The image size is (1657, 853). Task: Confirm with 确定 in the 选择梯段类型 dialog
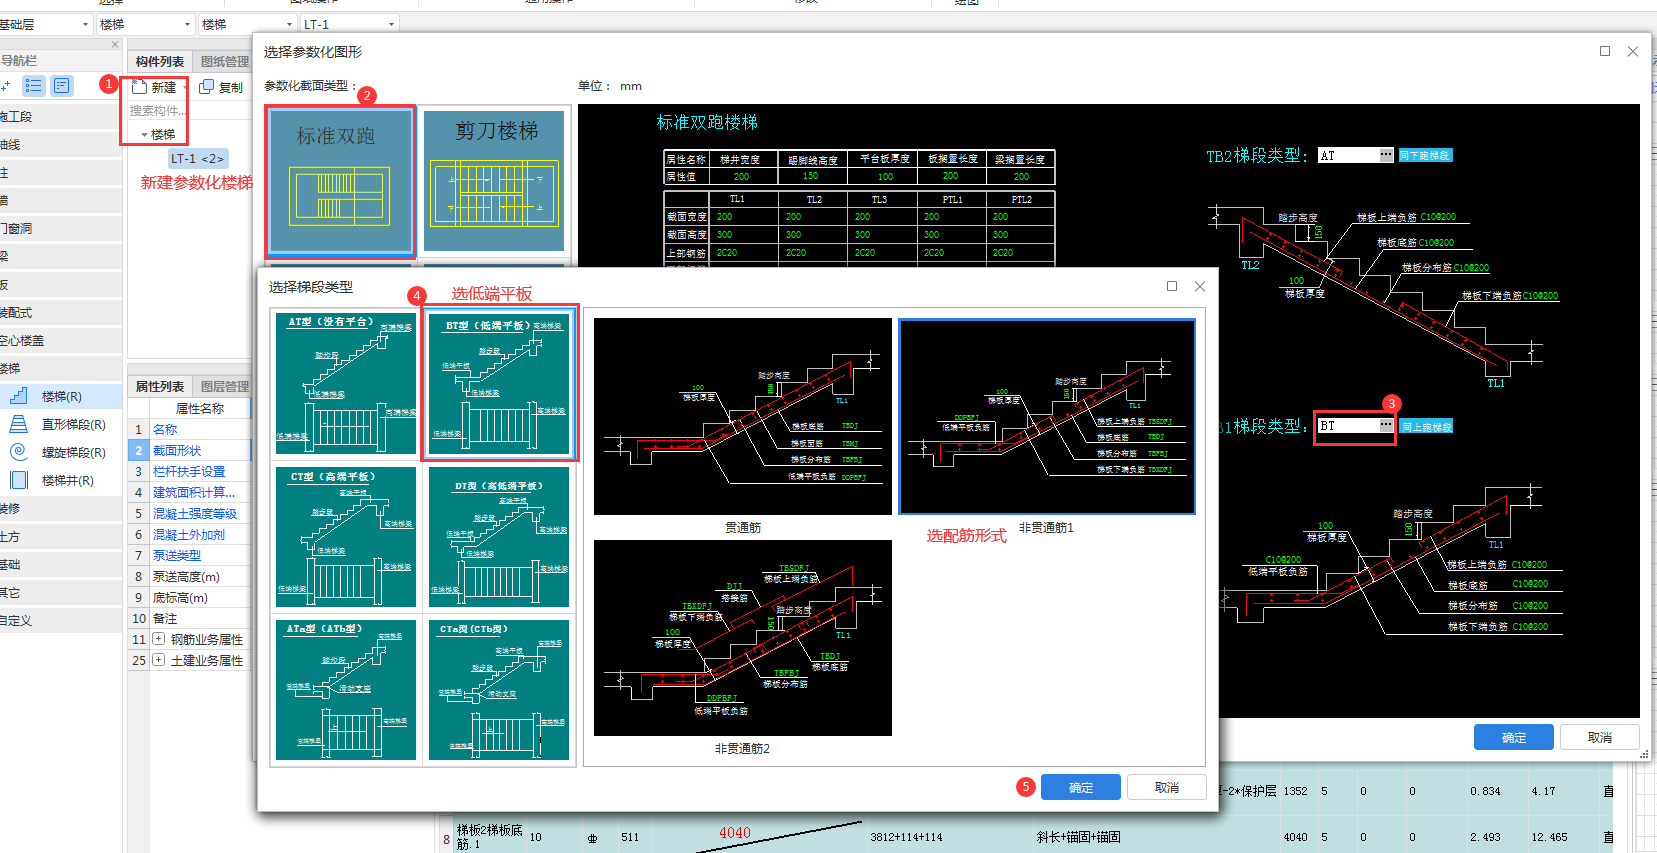1081,788
